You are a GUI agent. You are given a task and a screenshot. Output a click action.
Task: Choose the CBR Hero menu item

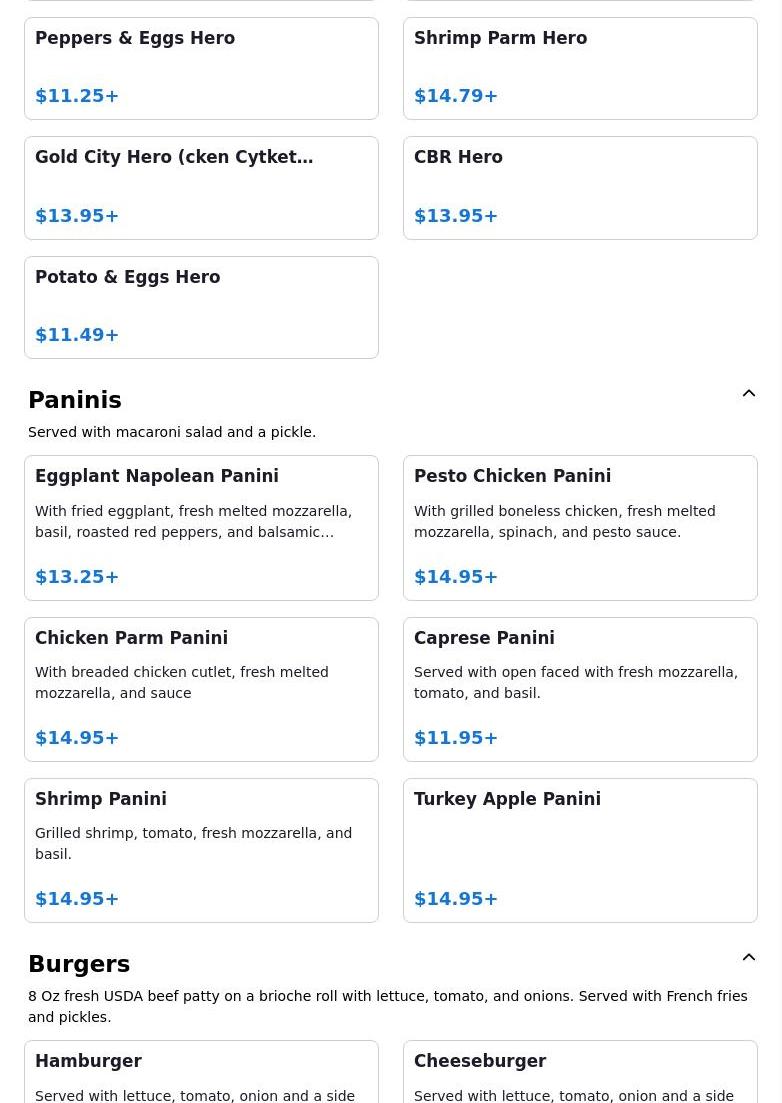(x=580, y=188)
